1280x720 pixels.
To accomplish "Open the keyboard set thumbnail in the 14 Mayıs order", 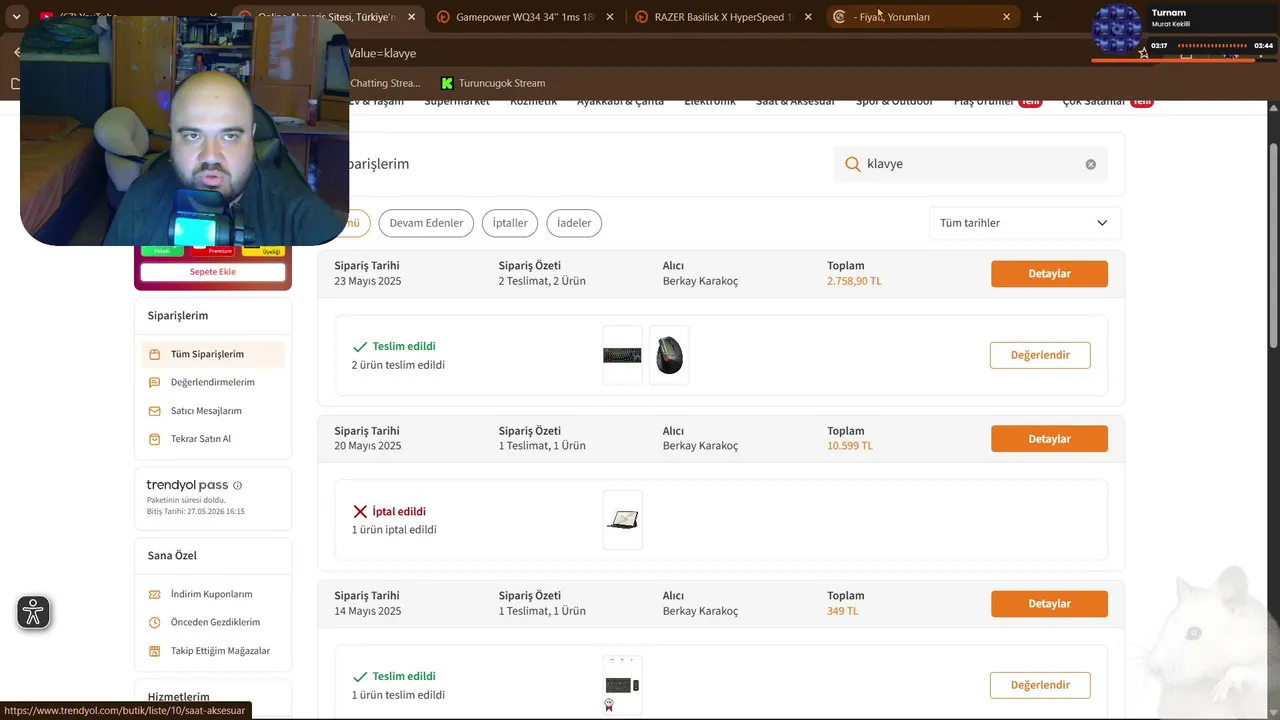I will [x=622, y=685].
